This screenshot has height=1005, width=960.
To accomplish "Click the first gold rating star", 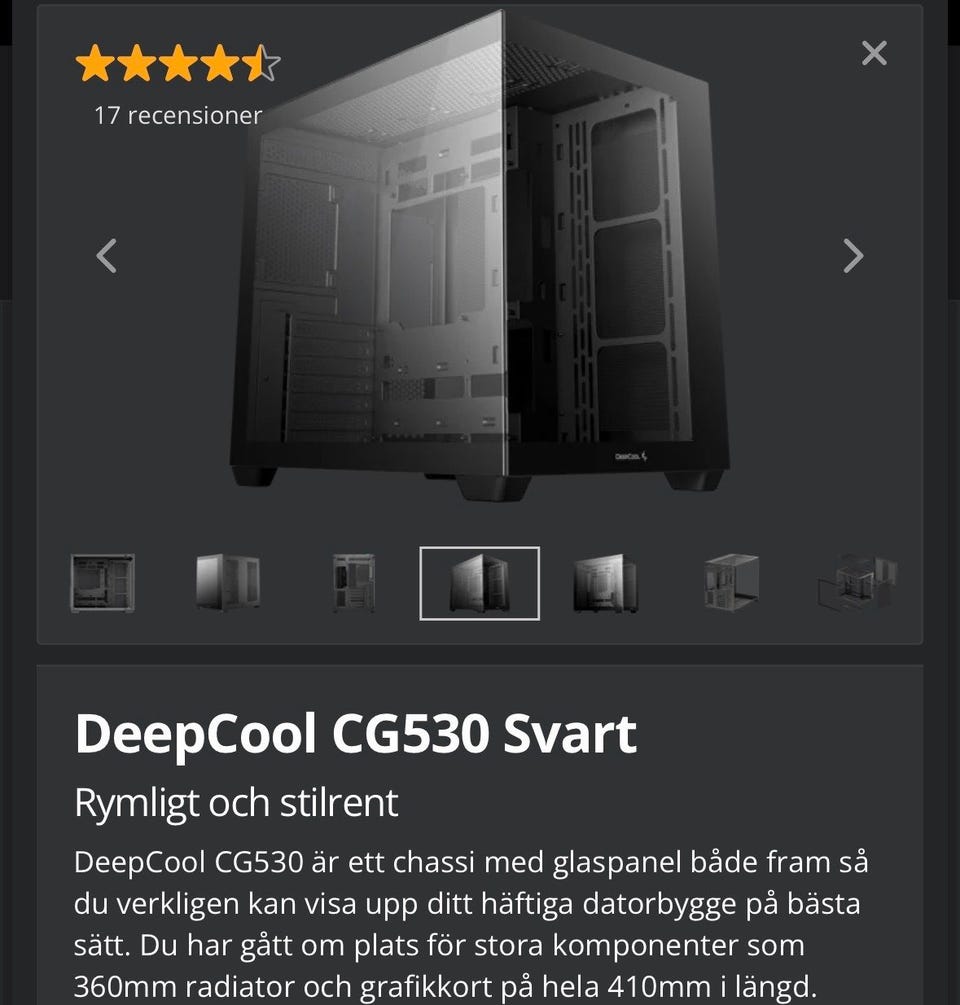I will 95,63.
